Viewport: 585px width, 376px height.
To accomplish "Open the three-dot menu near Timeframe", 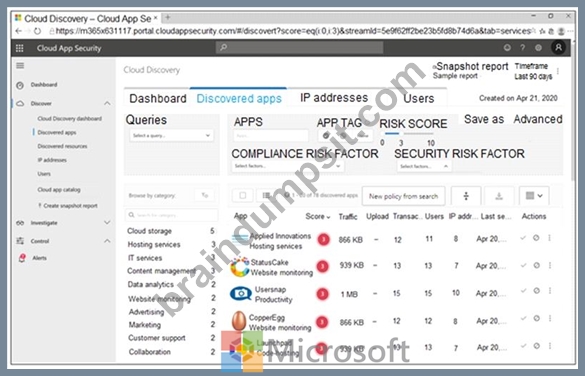I will 558,71.
